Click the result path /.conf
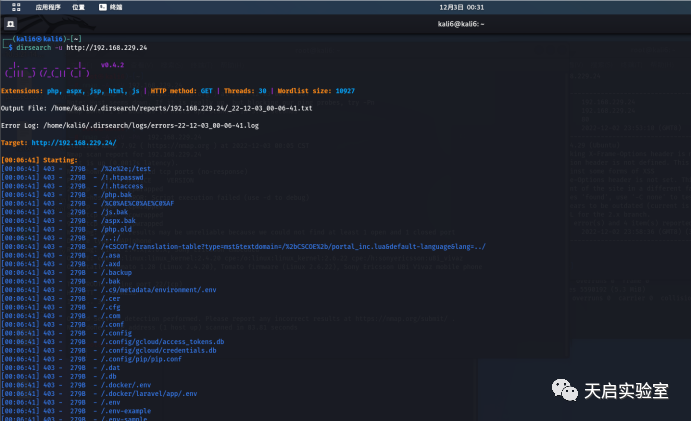Screen dimensions: 692x422 (113, 324)
